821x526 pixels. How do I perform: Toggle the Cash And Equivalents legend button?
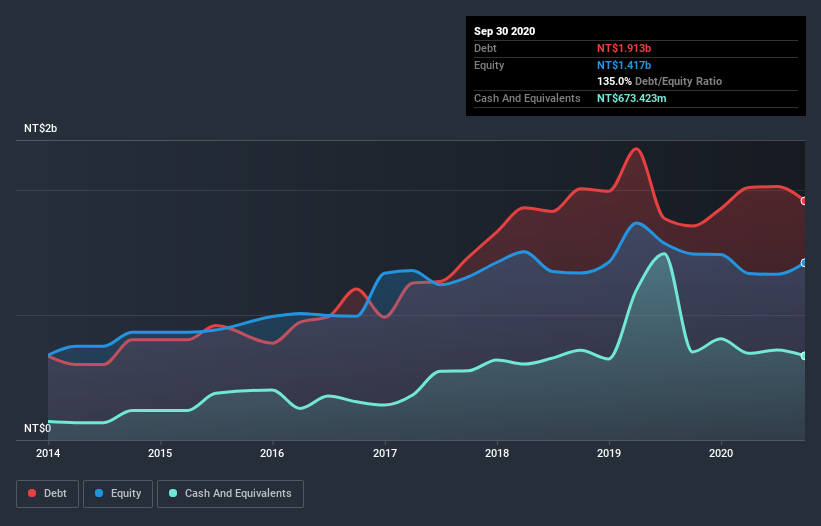point(230,494)
